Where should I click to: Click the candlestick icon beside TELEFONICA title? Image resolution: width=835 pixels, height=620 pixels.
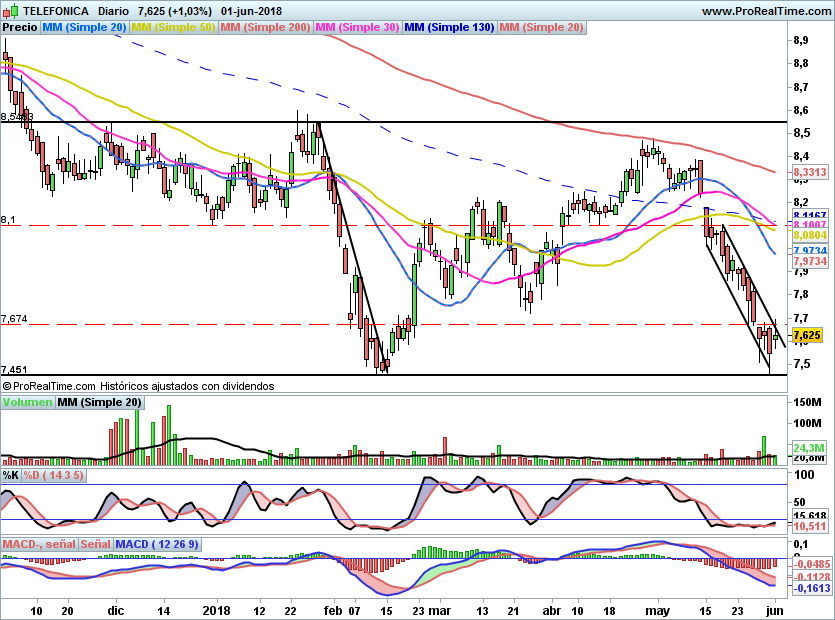click(10, 10)
